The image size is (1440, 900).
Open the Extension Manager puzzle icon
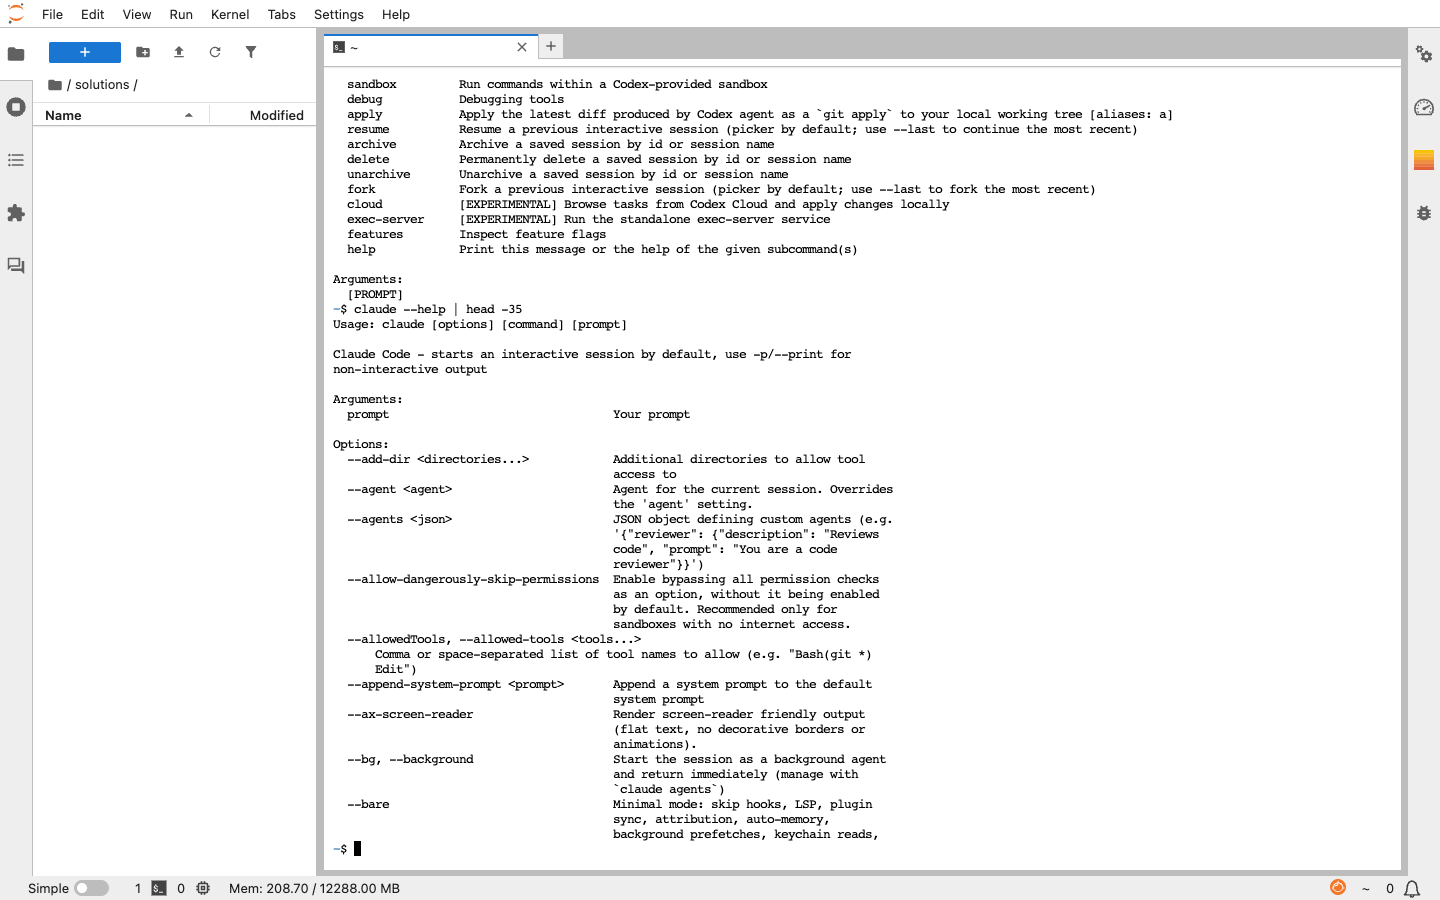coord(16,213)
